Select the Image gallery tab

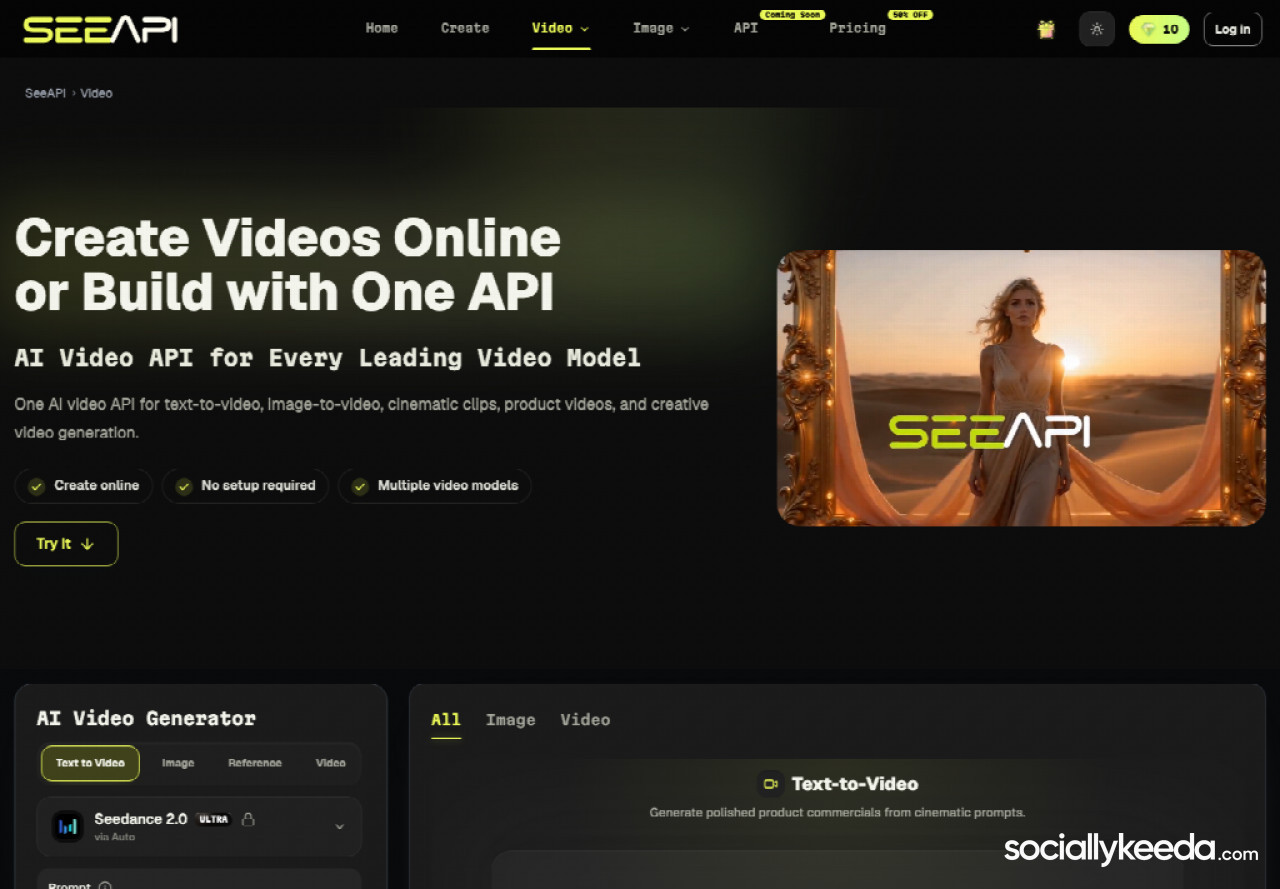click(x=511, y=720)
